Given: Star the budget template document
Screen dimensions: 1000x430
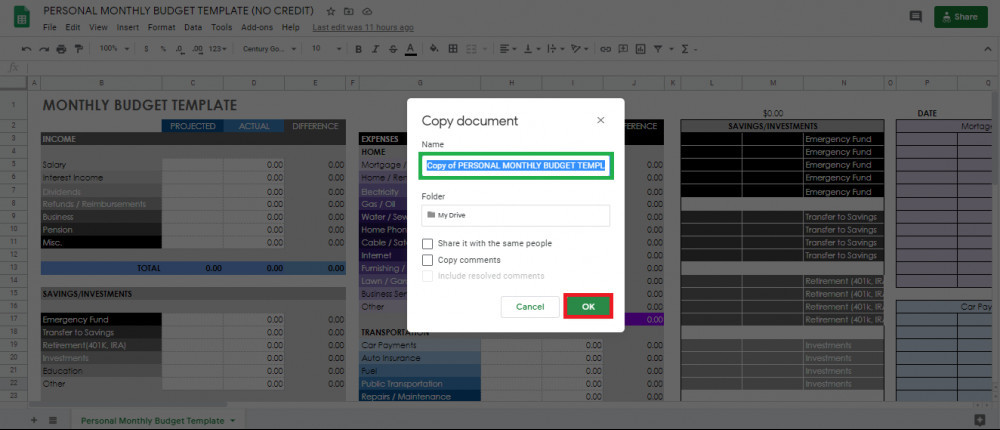Looking at the screenshot, I should coord(330,11).
